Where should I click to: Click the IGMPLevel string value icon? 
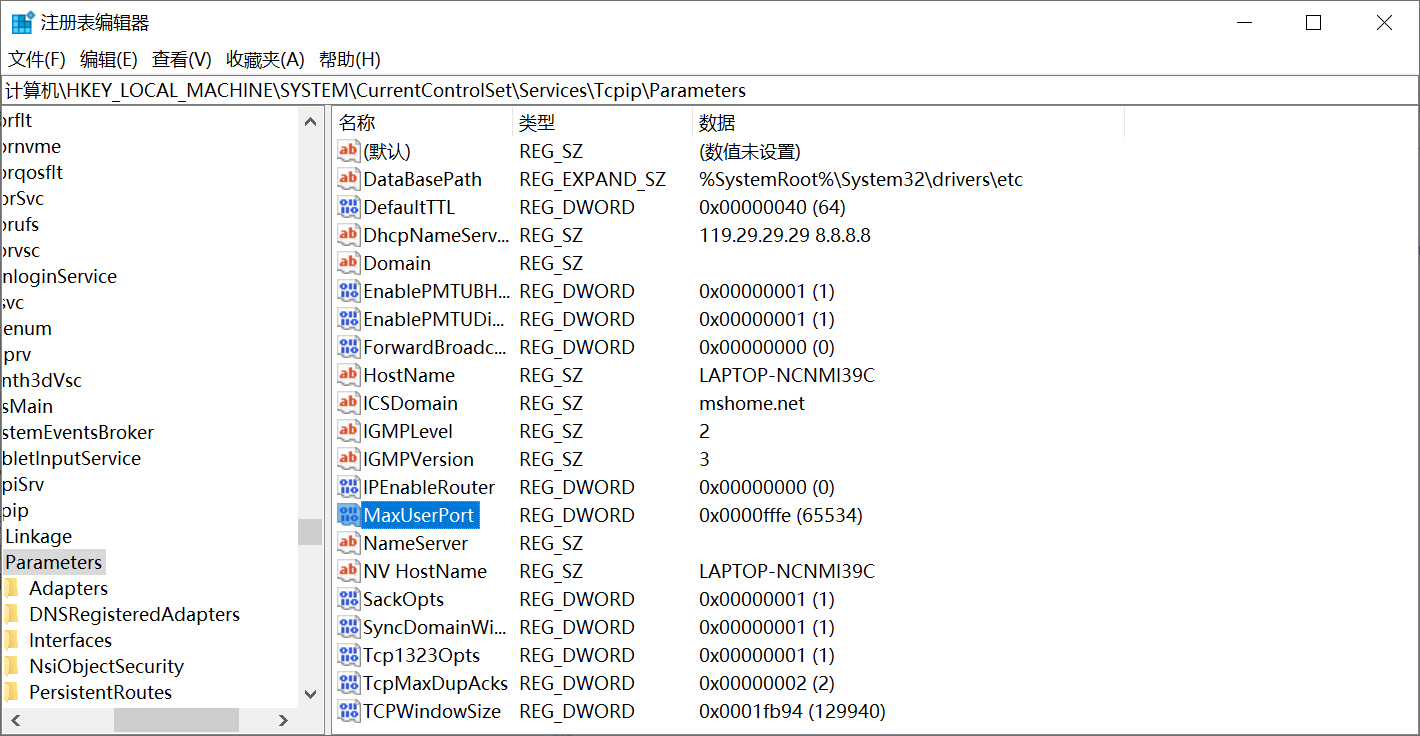click(348, 431)
